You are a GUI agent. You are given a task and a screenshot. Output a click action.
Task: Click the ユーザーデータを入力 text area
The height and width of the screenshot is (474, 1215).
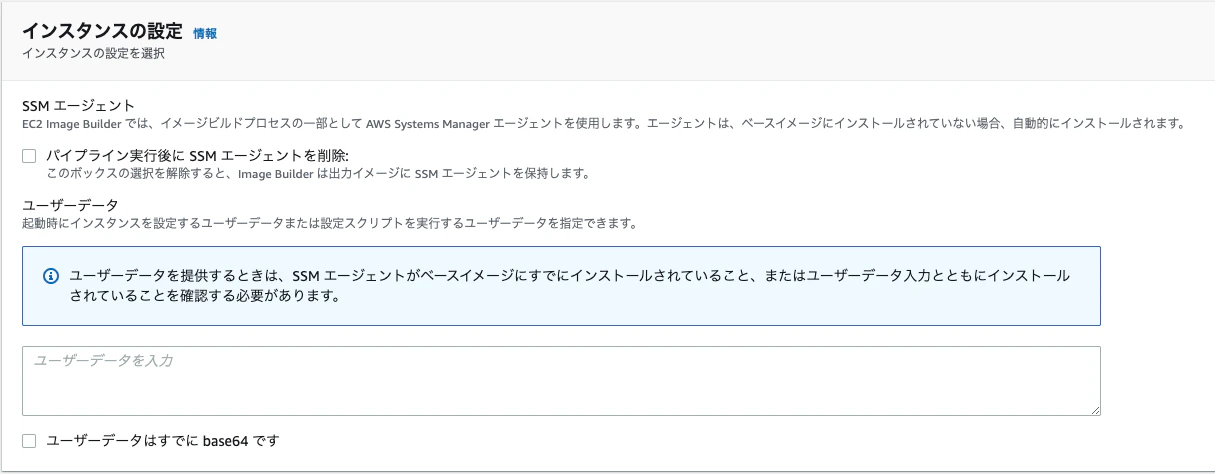coord(561,381)
